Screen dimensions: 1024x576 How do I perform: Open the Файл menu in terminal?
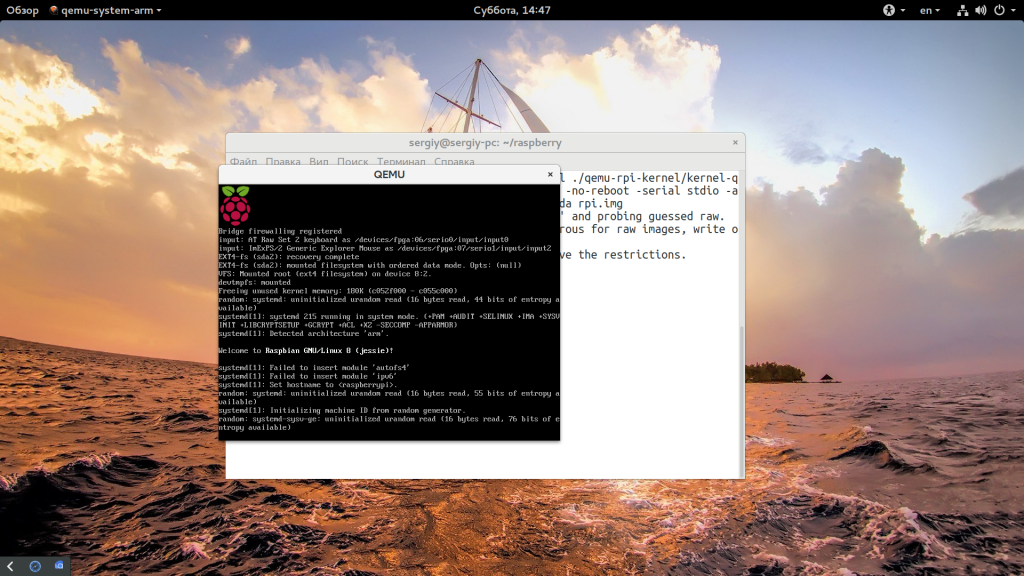(243, 161)
